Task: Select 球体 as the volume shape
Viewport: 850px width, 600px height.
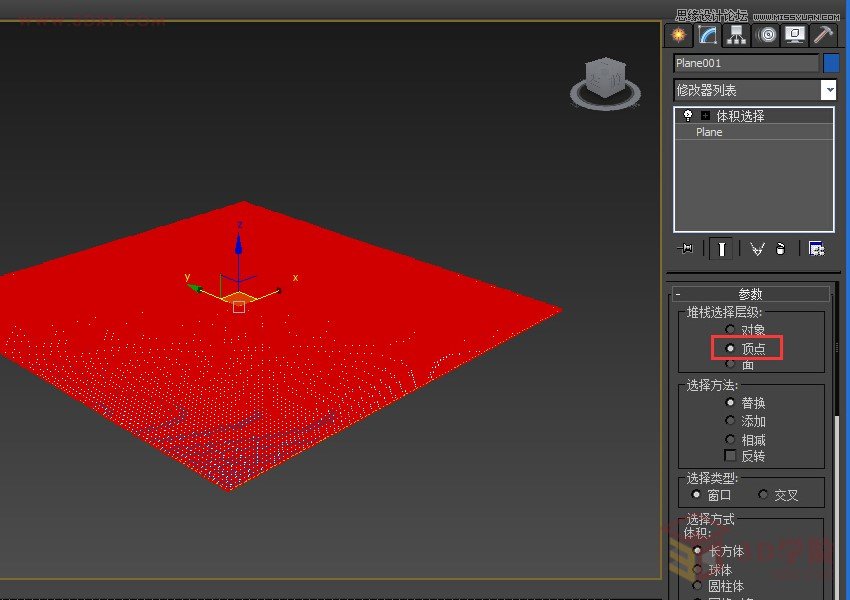Action: tap(698, 569)
